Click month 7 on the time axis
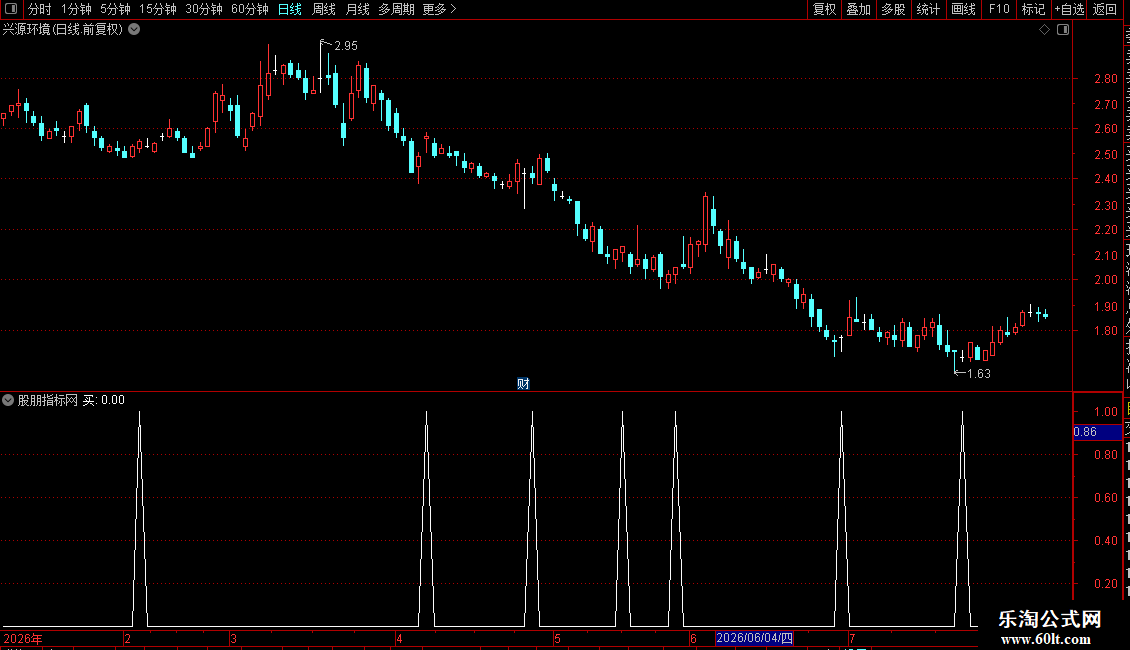Screen dimensions: 1130x650 [x=852, y=638]
